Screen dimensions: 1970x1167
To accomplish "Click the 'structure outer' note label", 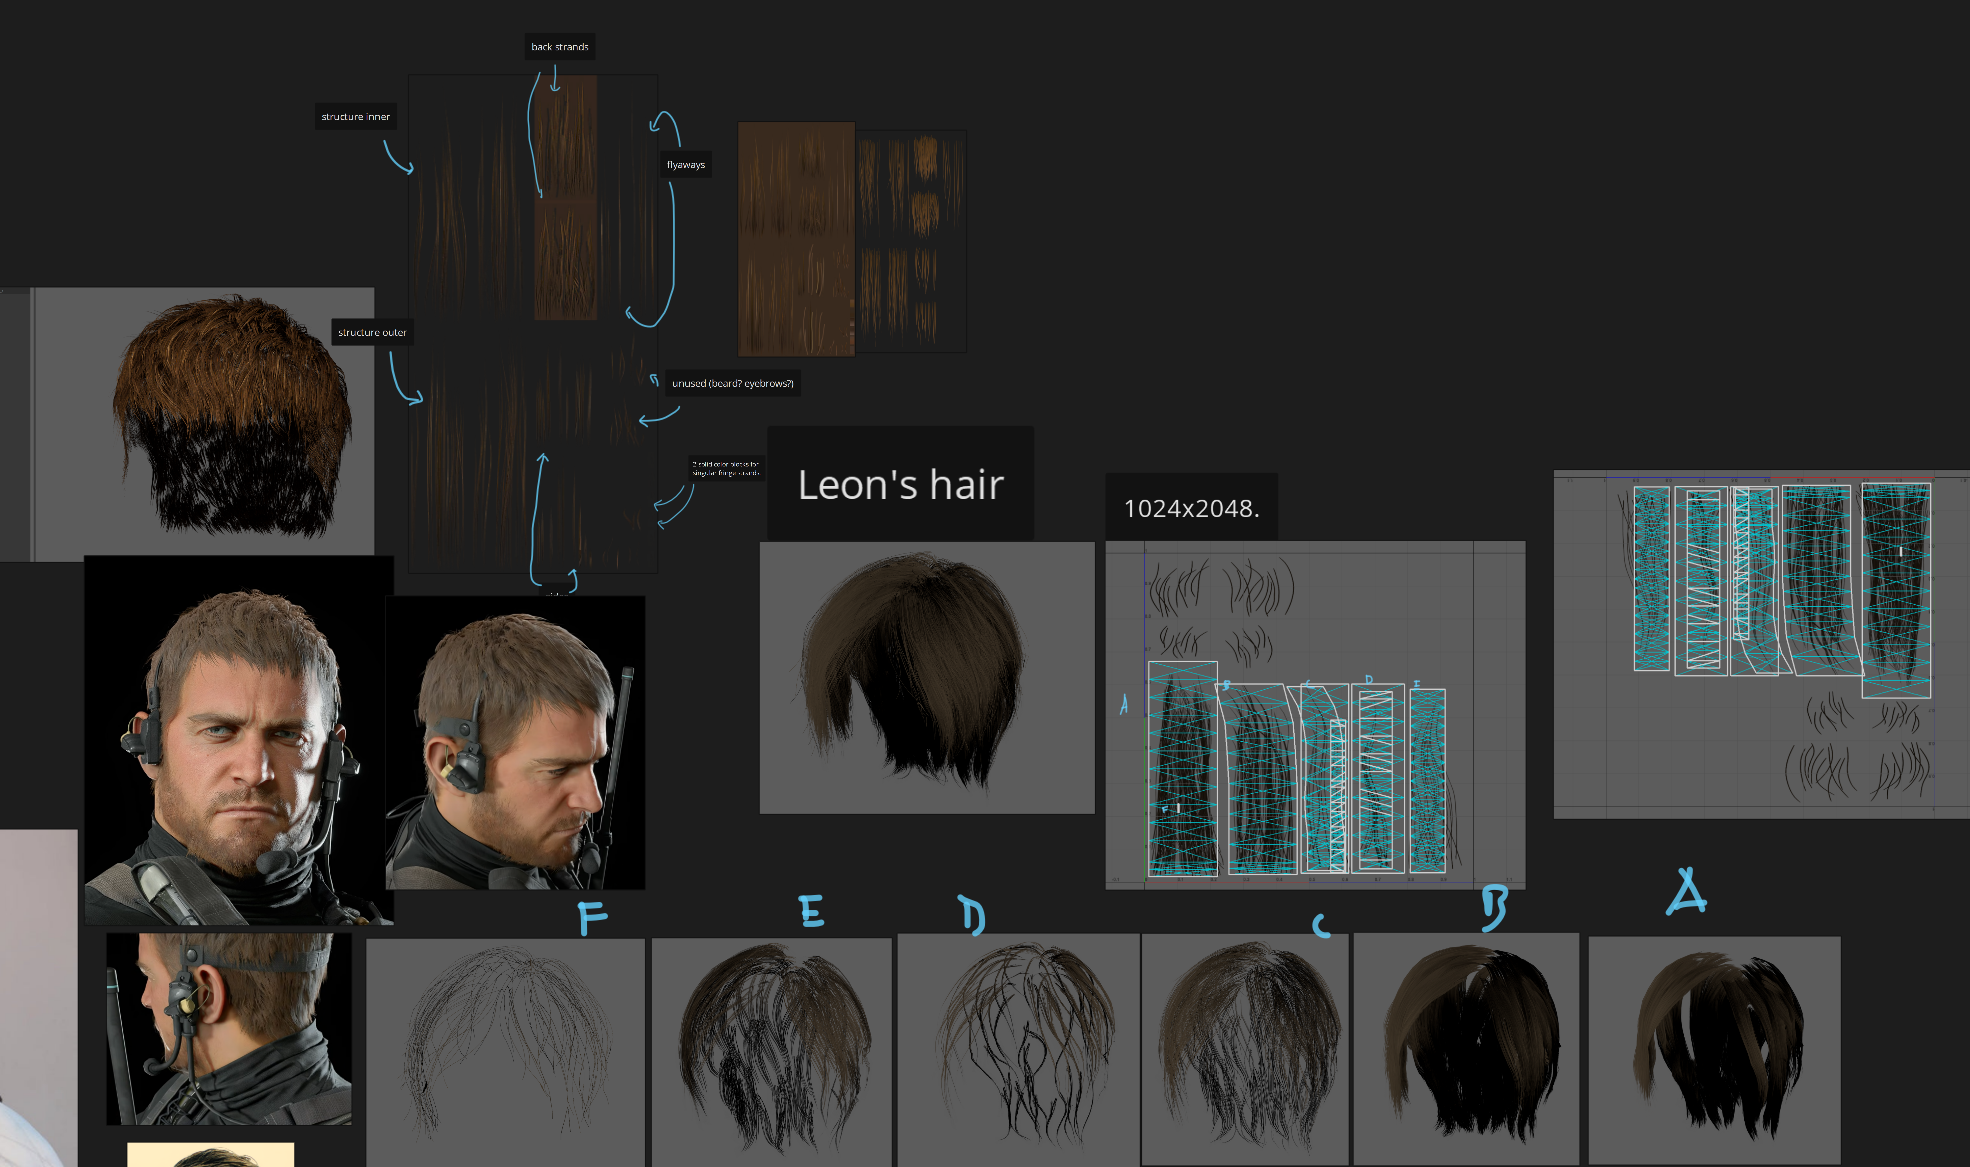I will tap(372, 333).
